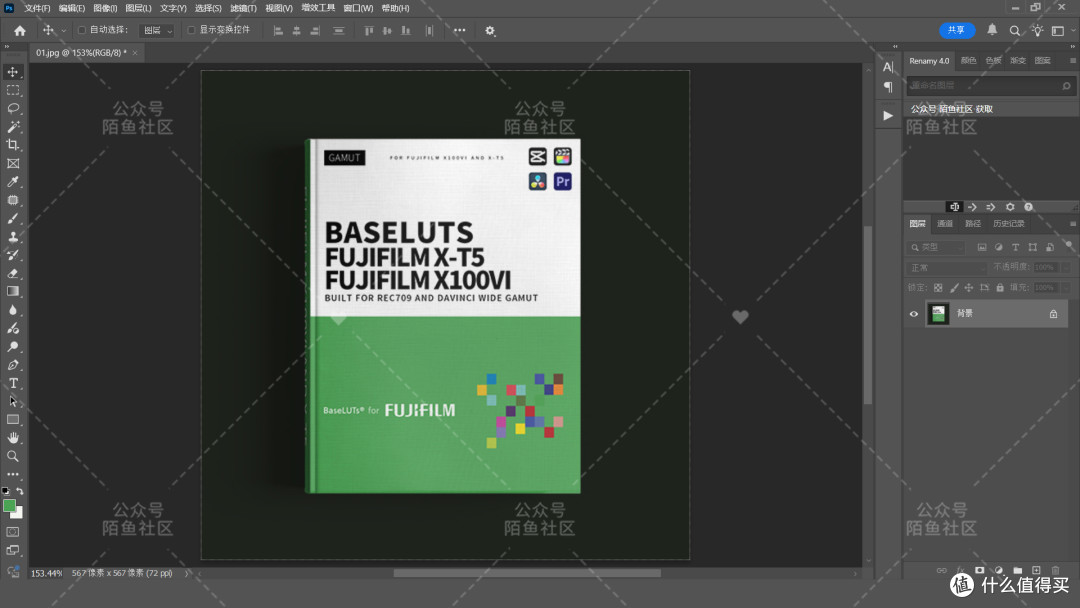
Task: Toggle lock all padlock icon
Action: [x=1000, y=287]
